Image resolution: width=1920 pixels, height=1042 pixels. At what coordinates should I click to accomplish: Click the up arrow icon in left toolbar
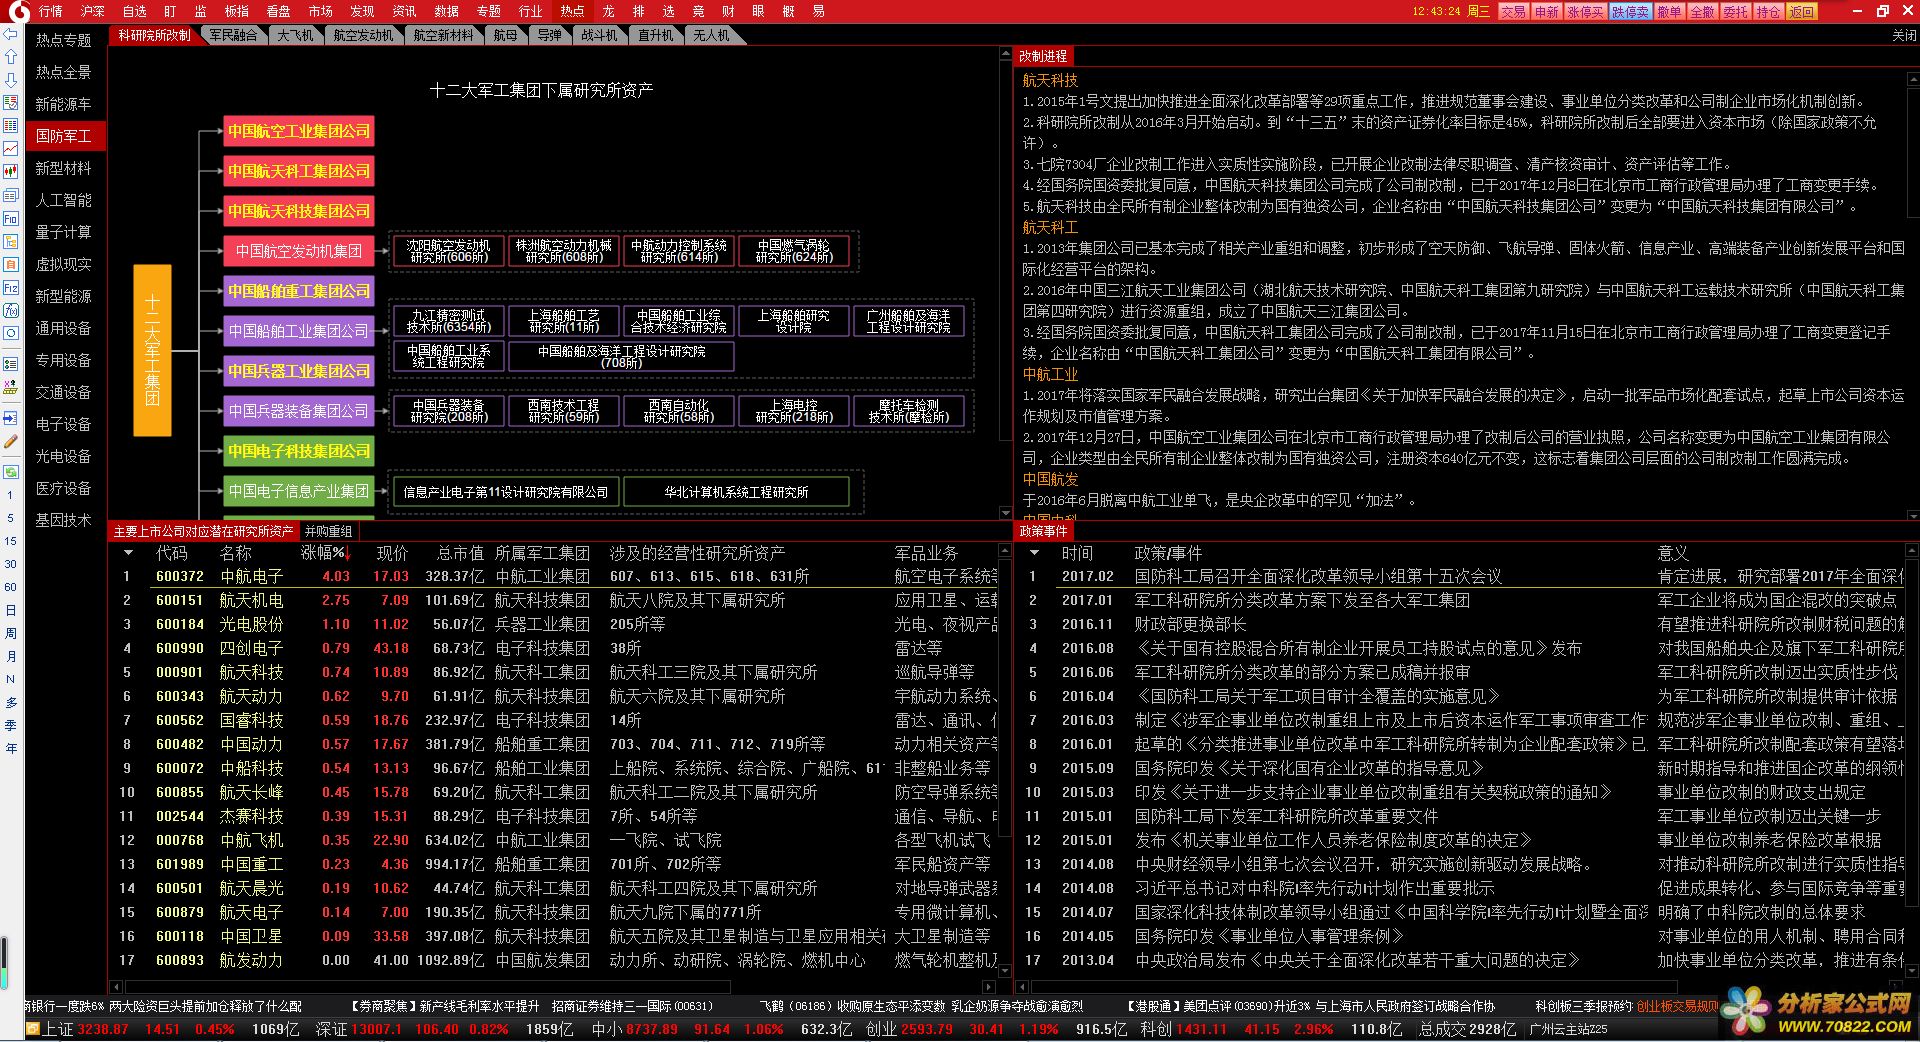click(x=11, y=57)
